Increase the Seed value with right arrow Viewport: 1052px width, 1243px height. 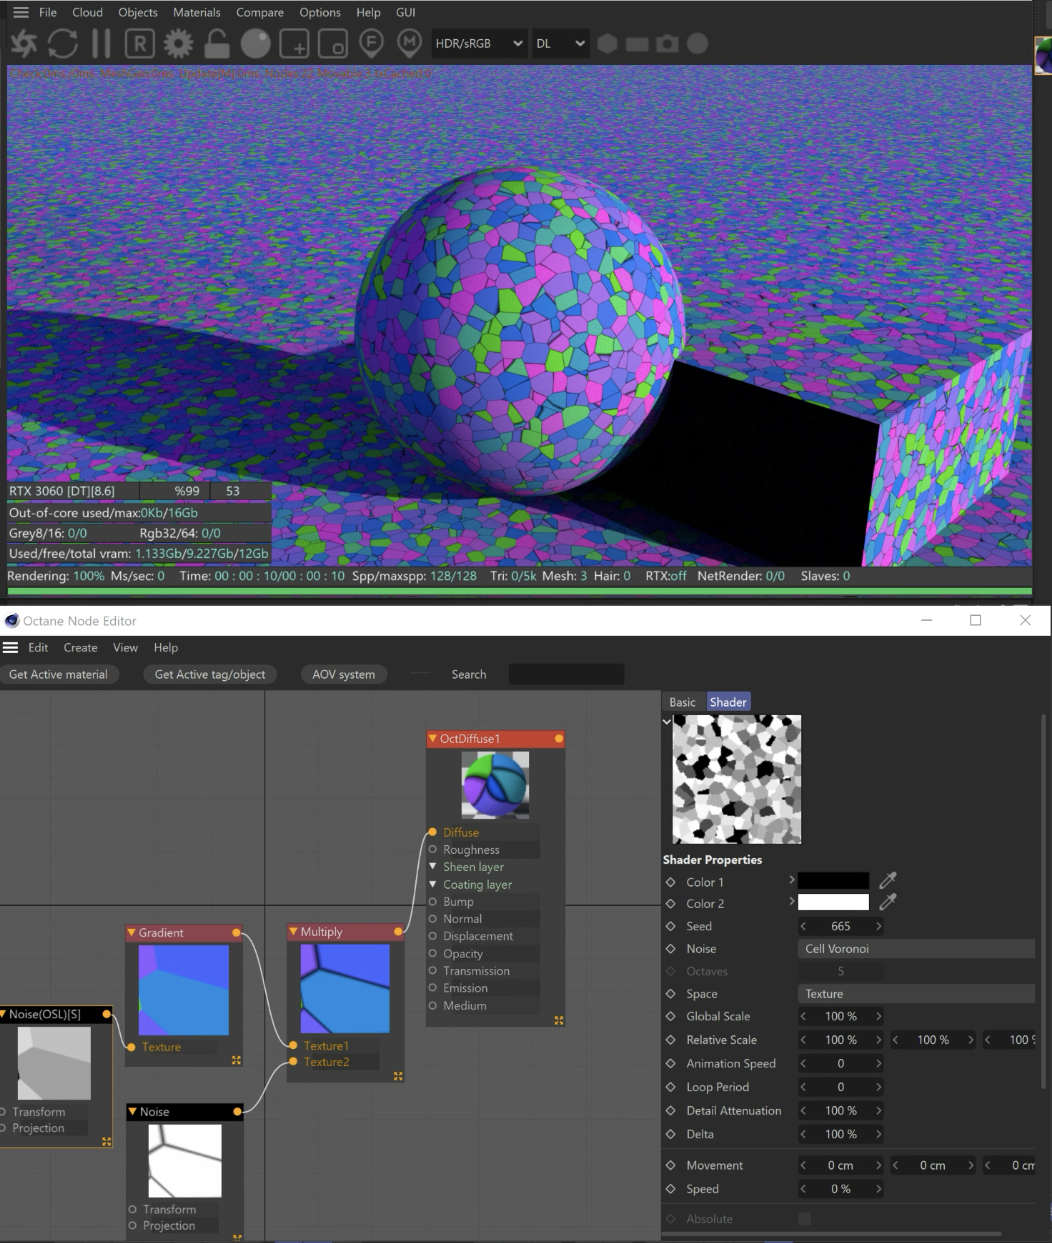878,926
